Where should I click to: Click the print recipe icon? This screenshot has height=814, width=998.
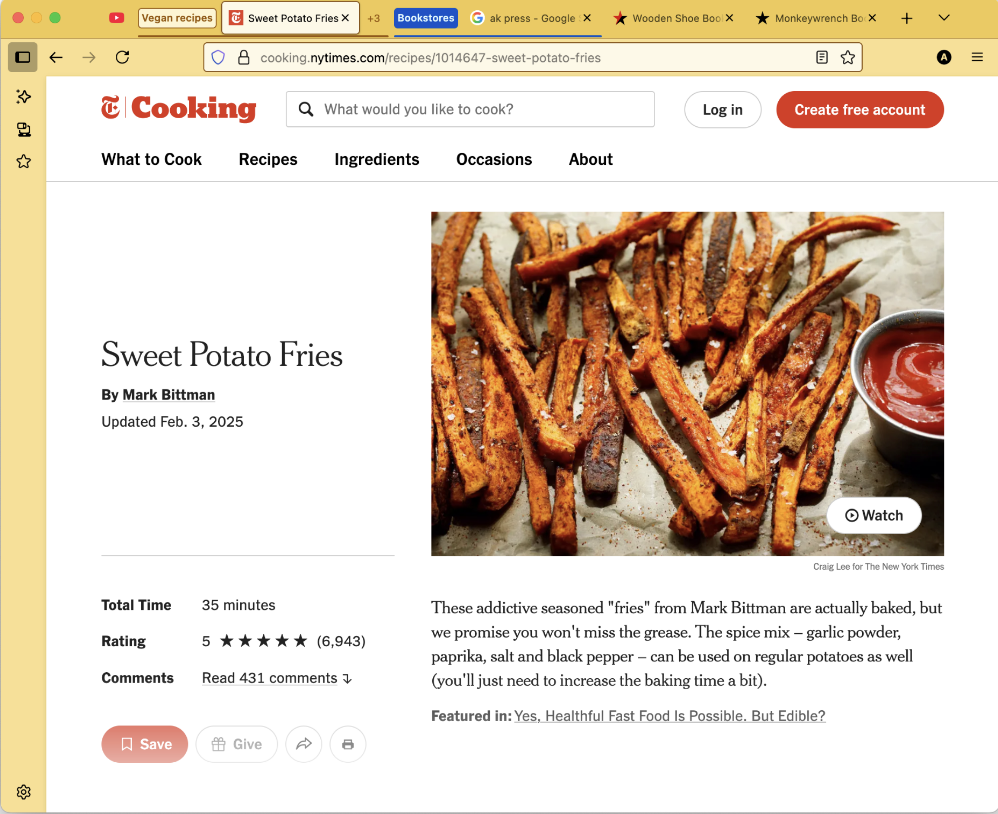point(348,744)
